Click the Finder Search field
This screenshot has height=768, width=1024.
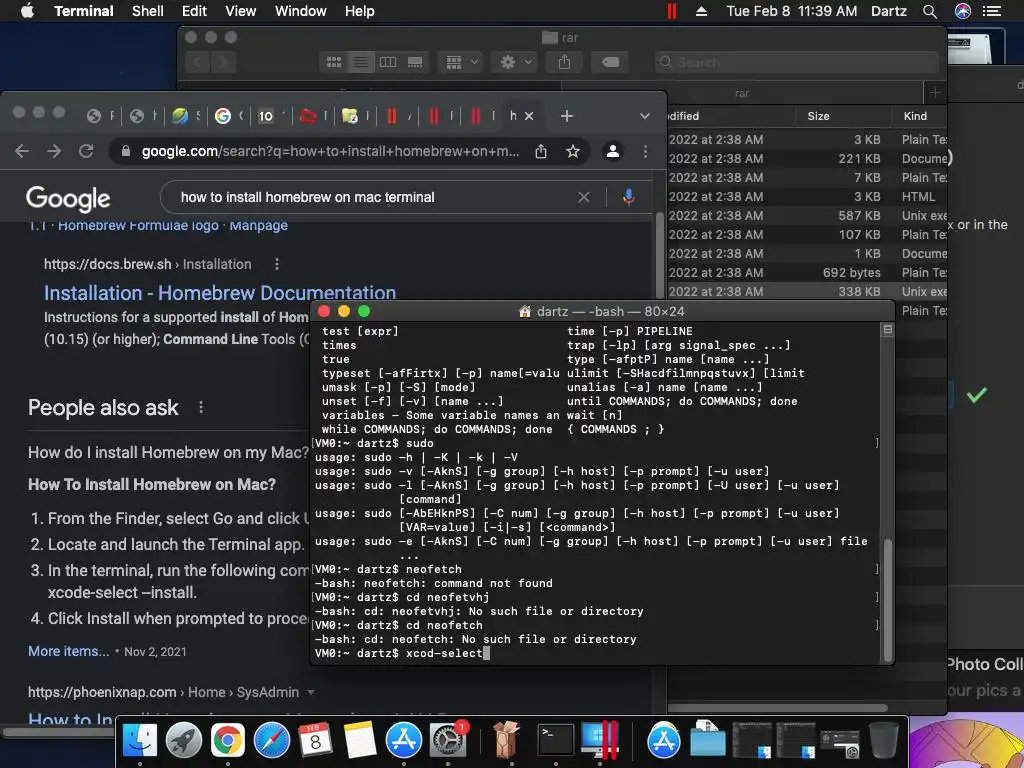tap(797, 62)
